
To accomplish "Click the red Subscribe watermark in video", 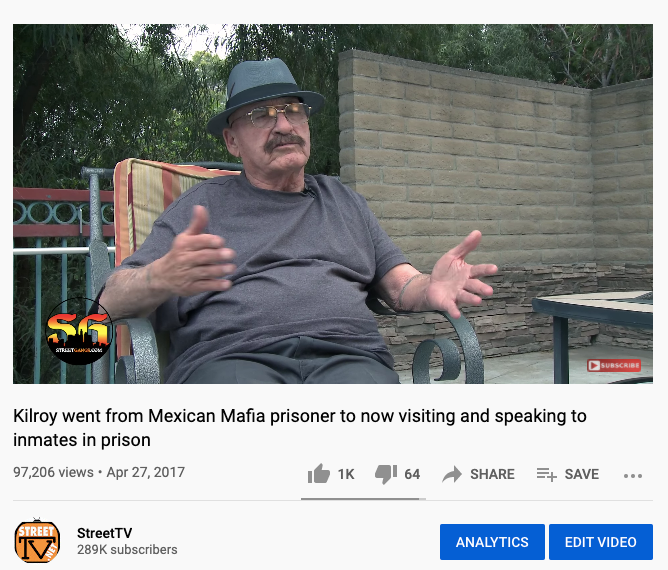I will click(x=614, y=366).
